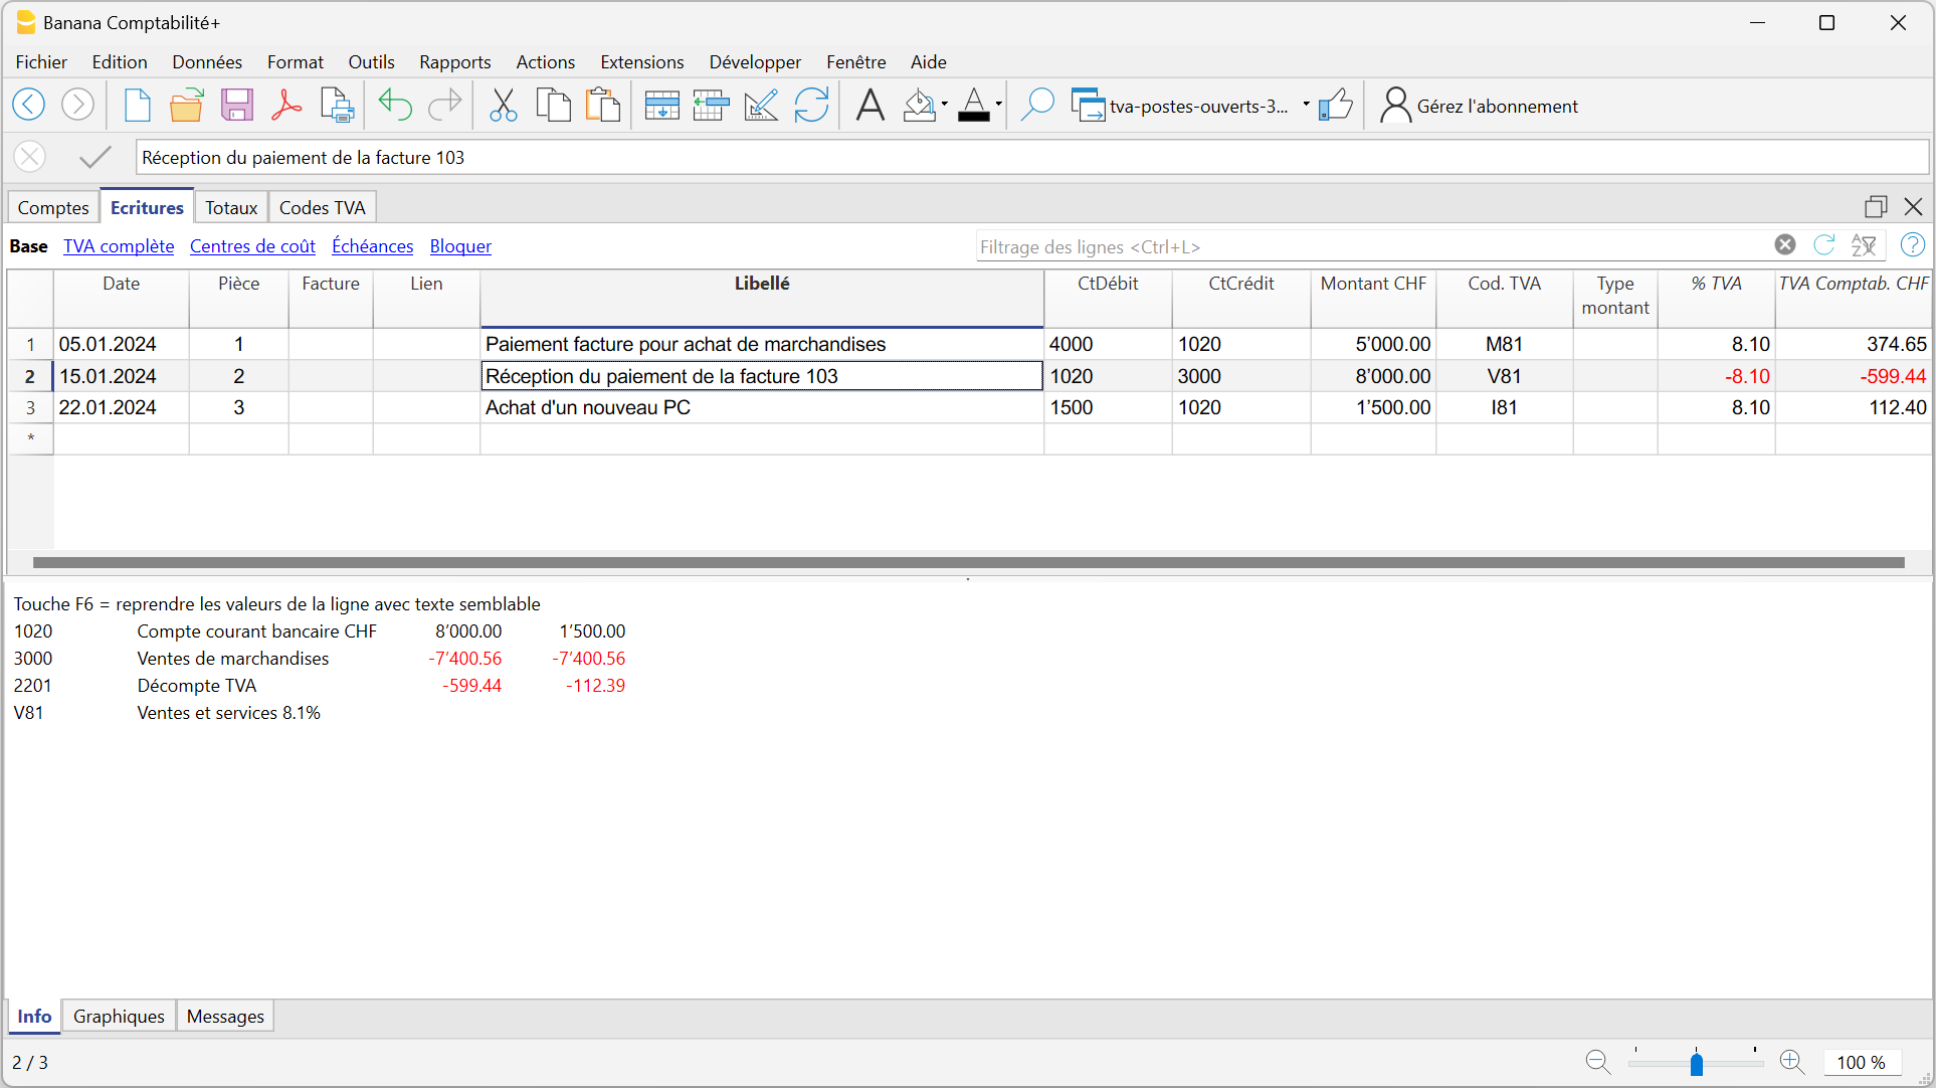The image size is (1936, 1088).
Task: Clear the row filter with the X button
Action: click(1785, 245)
